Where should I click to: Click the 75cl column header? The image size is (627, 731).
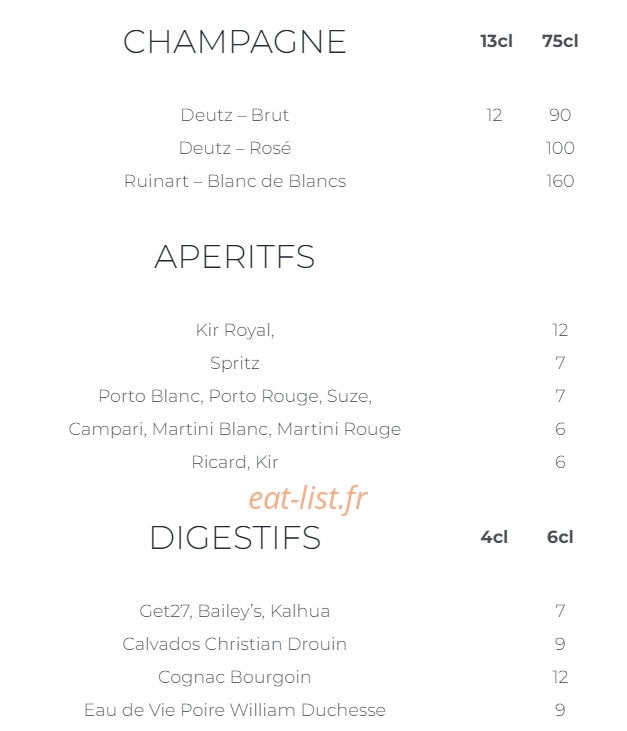coord(560,41)
